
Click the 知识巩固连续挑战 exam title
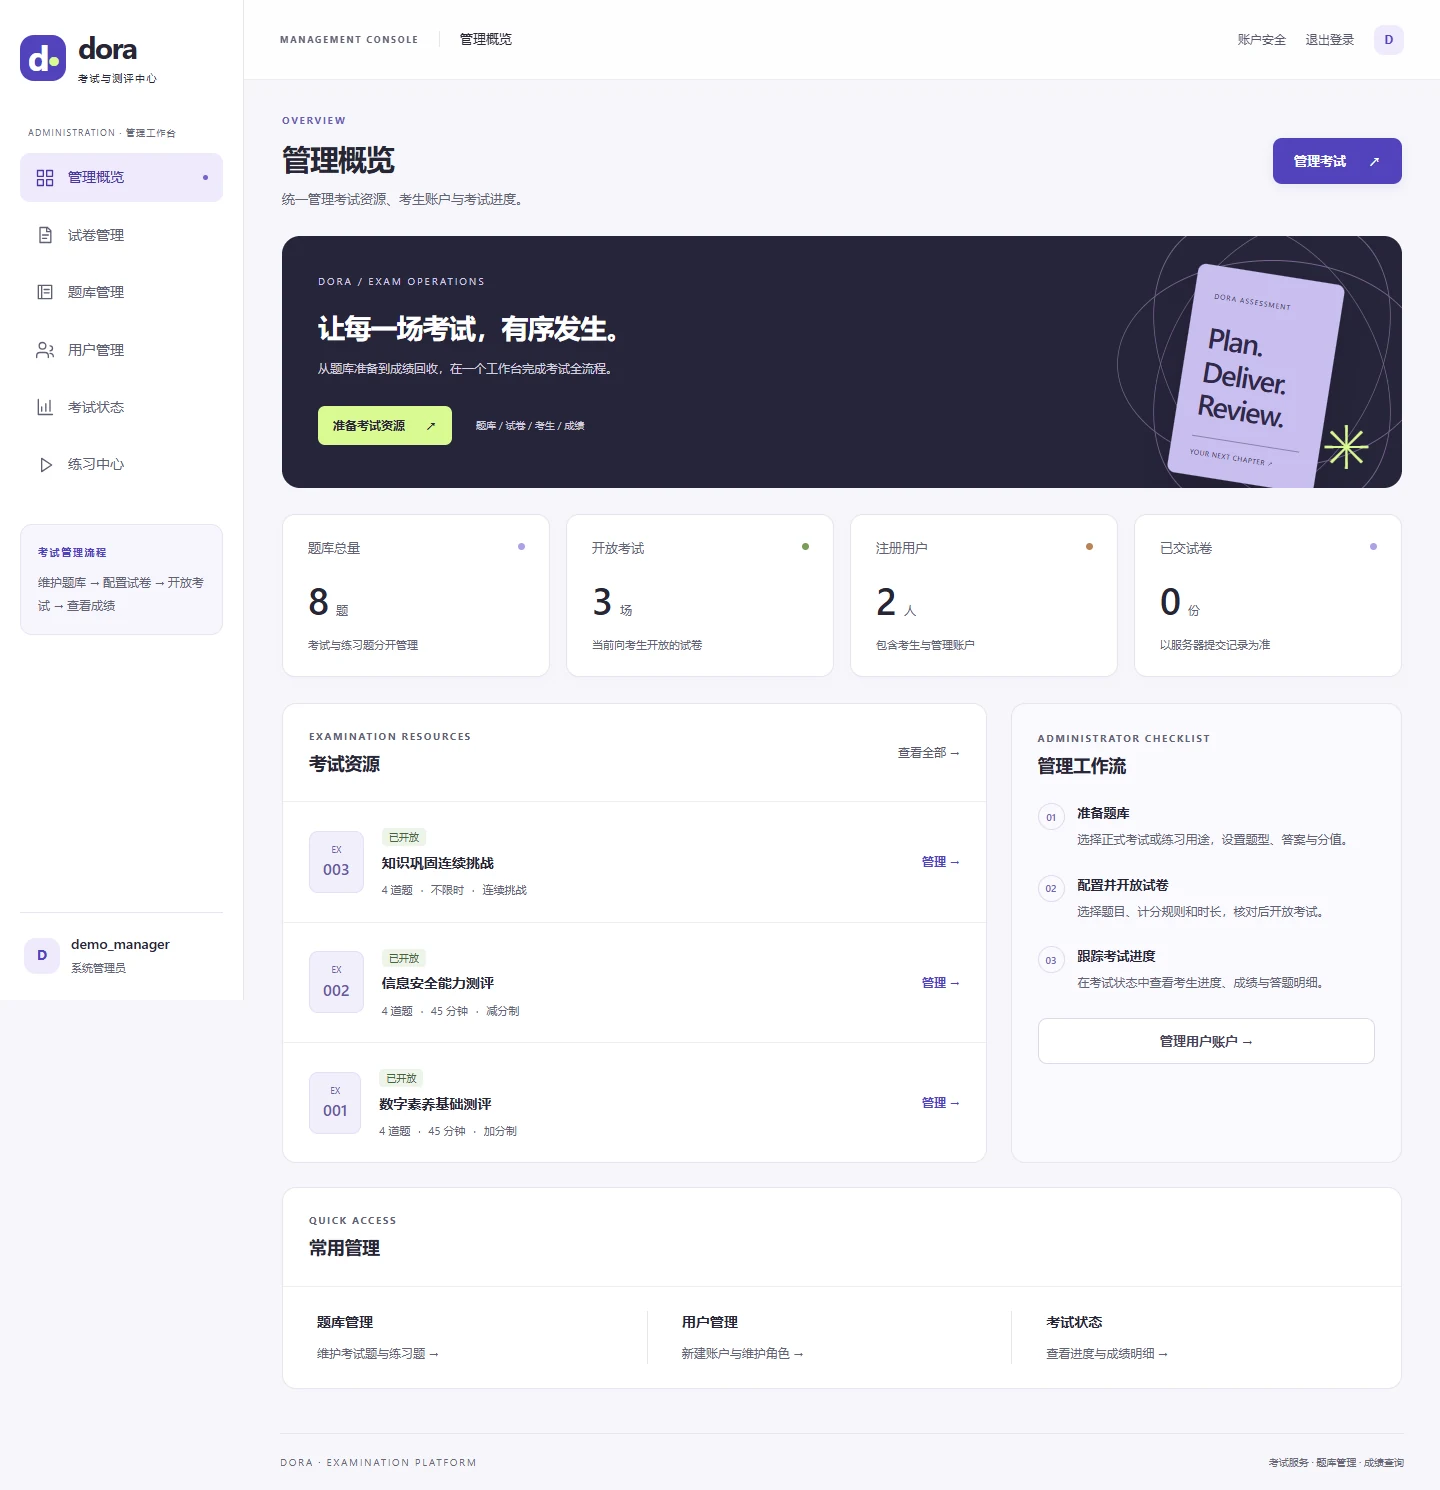438,863
